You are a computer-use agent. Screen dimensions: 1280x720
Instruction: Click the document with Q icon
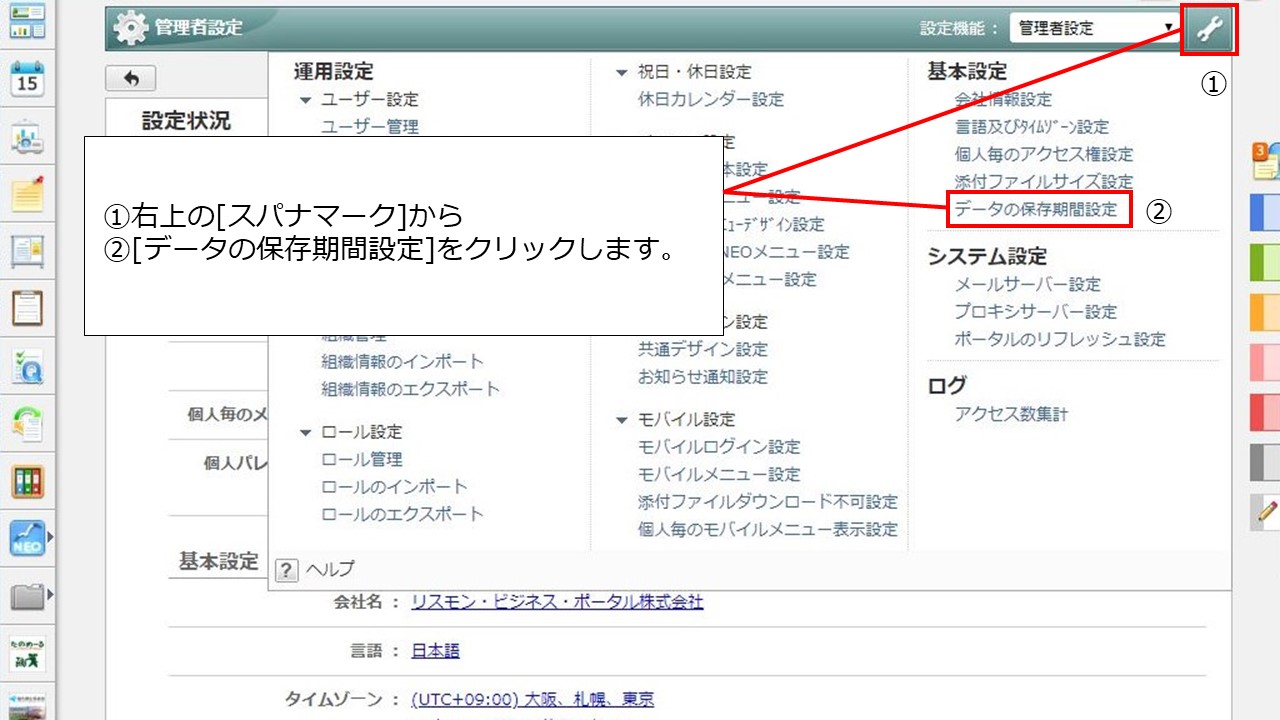click(x=27, y=366)
